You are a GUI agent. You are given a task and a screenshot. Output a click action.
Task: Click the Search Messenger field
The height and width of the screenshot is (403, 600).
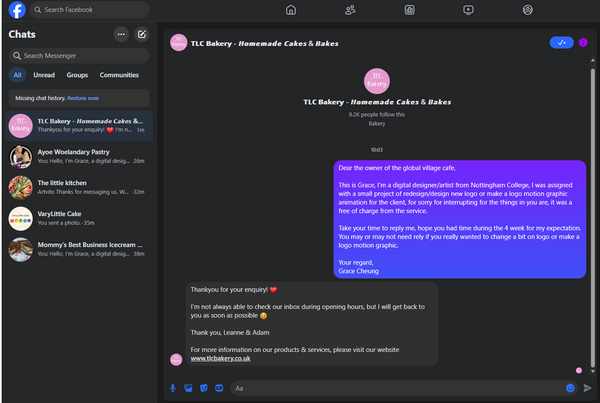79,56
